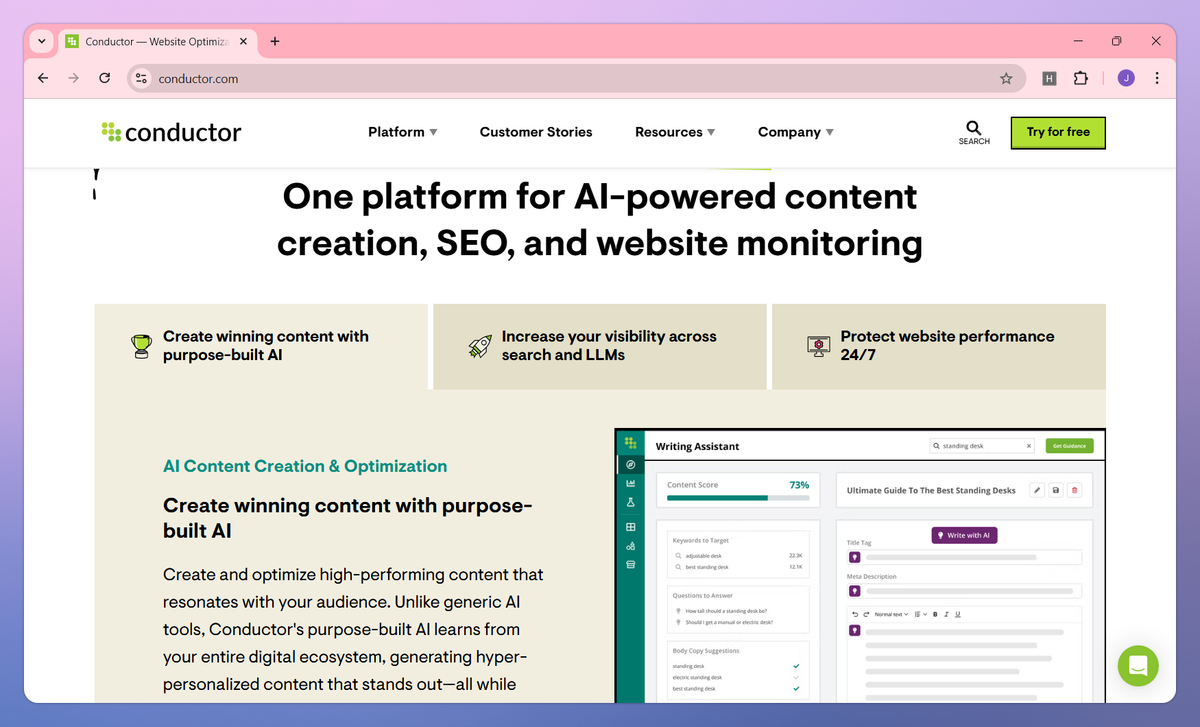
Task: Open the Extensions puzzle menu
Action: [1081, 78]
